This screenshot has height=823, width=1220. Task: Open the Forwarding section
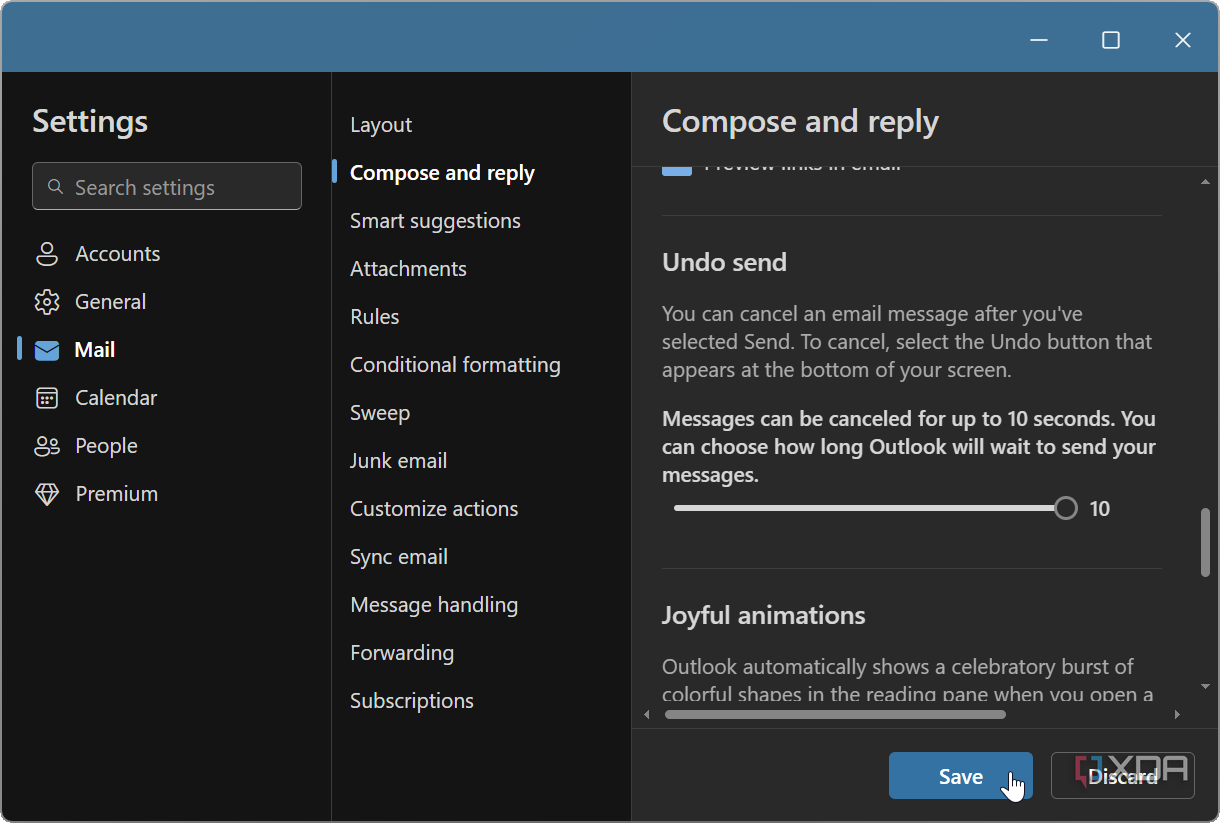click(x=402, y=653)
